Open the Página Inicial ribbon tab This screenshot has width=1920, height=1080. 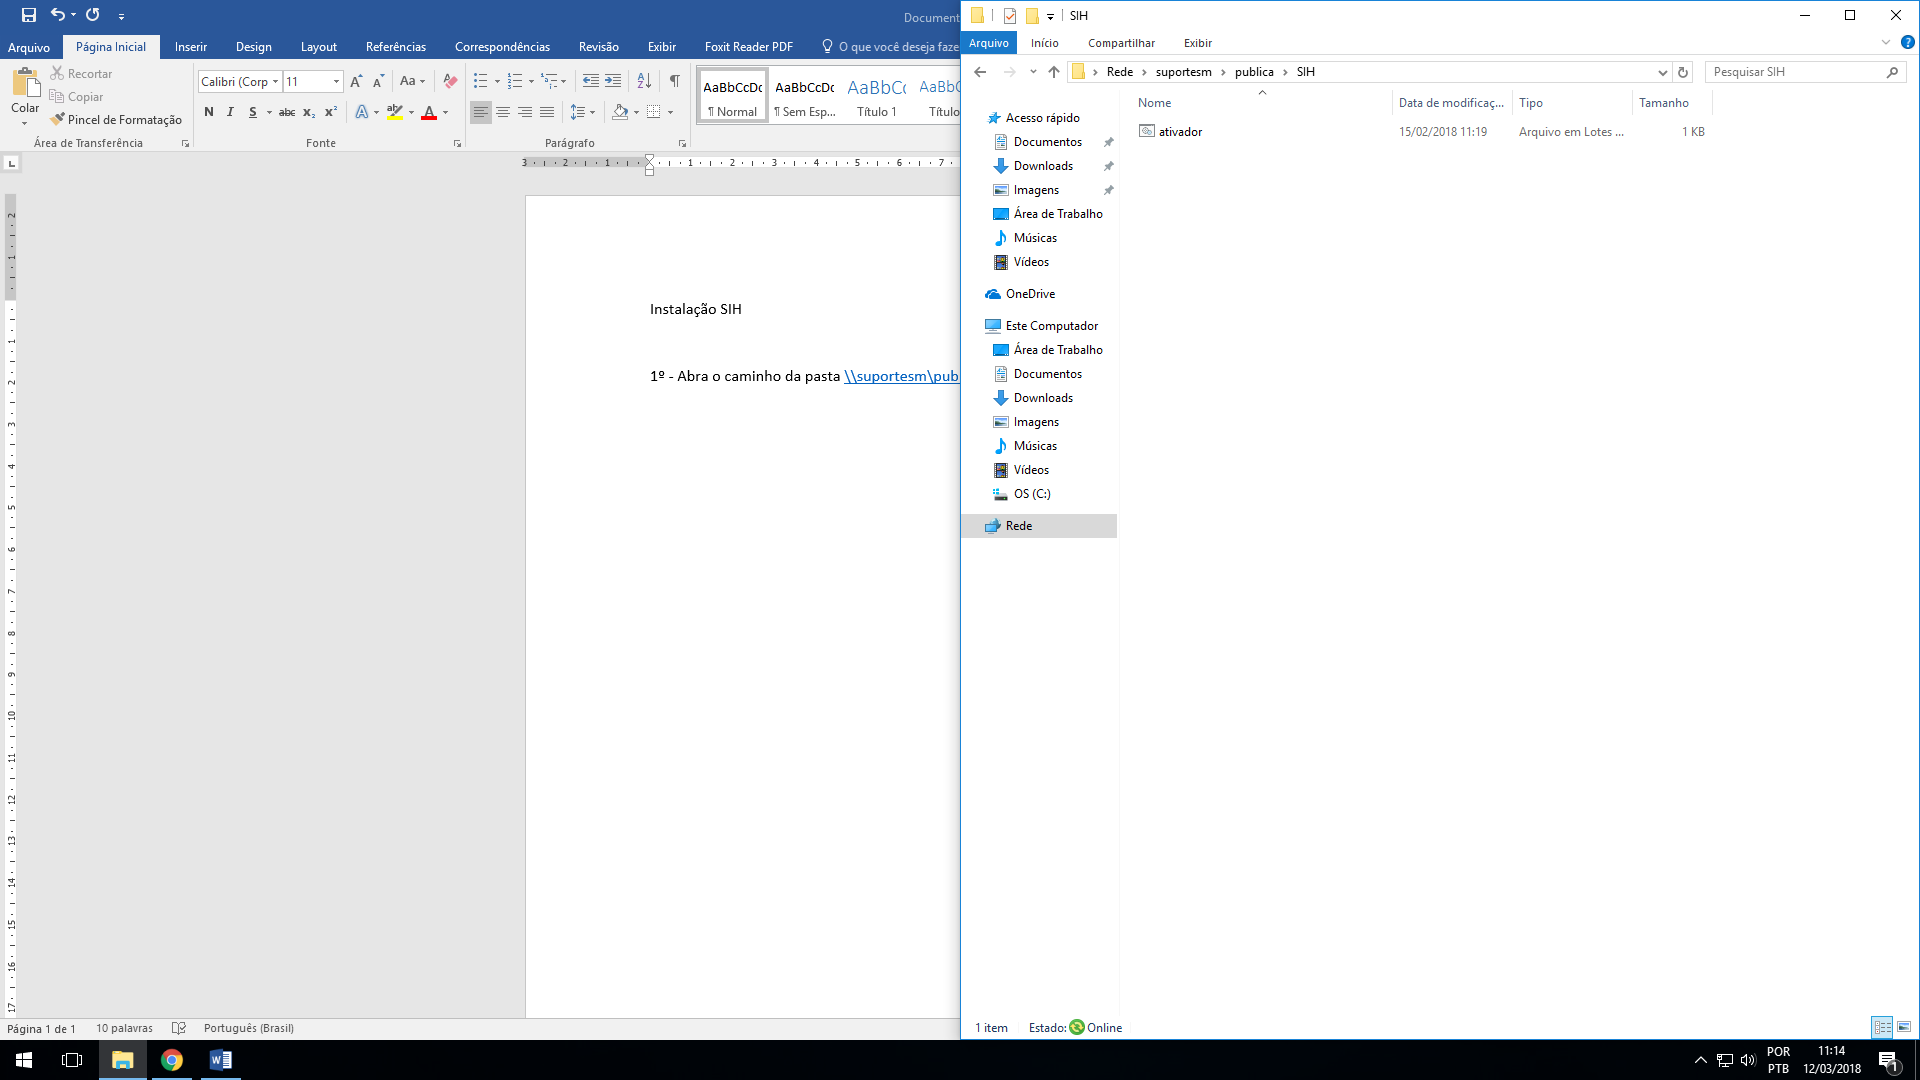pyautogui.click(x=109, y=46)
